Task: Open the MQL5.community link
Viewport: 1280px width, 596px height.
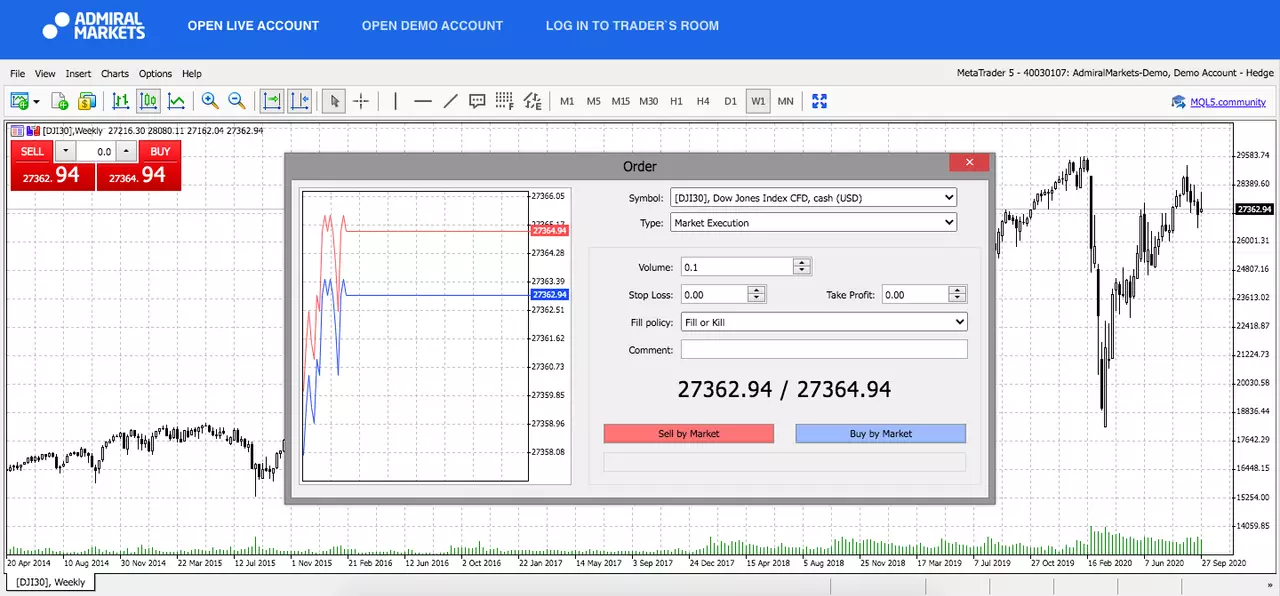Action: click(x=1228, y=102)
